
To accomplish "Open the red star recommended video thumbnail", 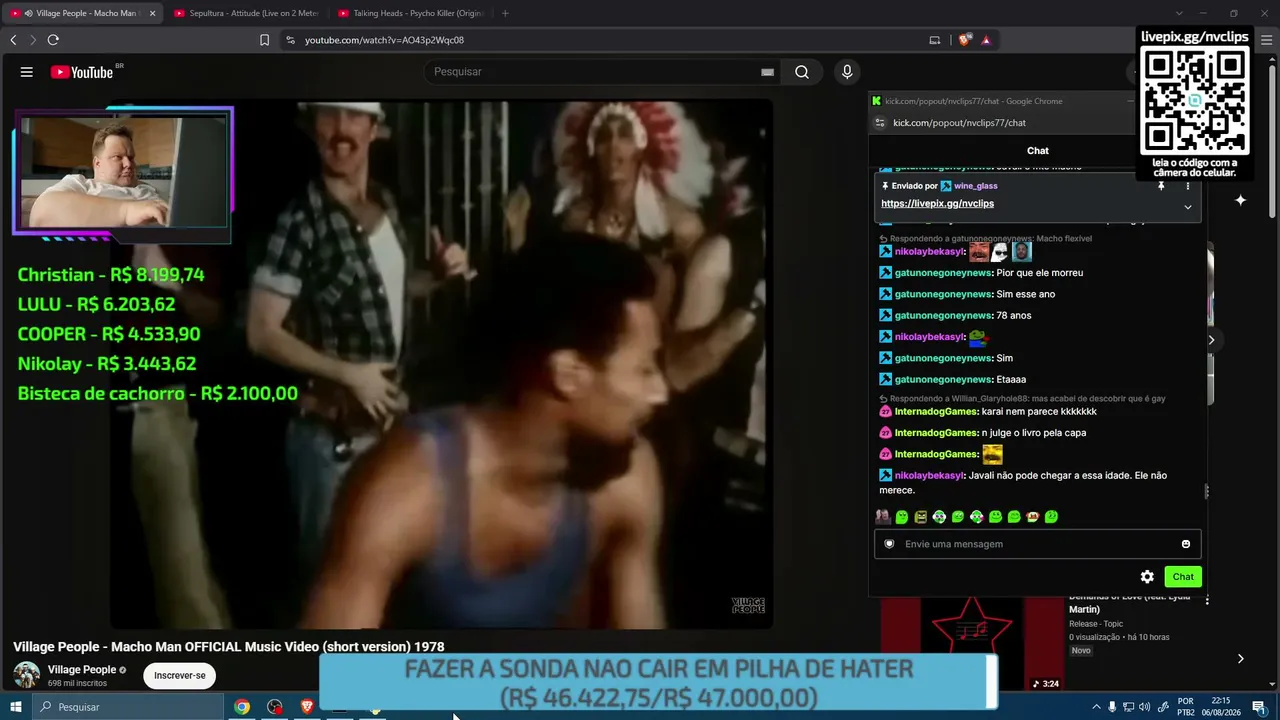I will click(x=971, y=645).
